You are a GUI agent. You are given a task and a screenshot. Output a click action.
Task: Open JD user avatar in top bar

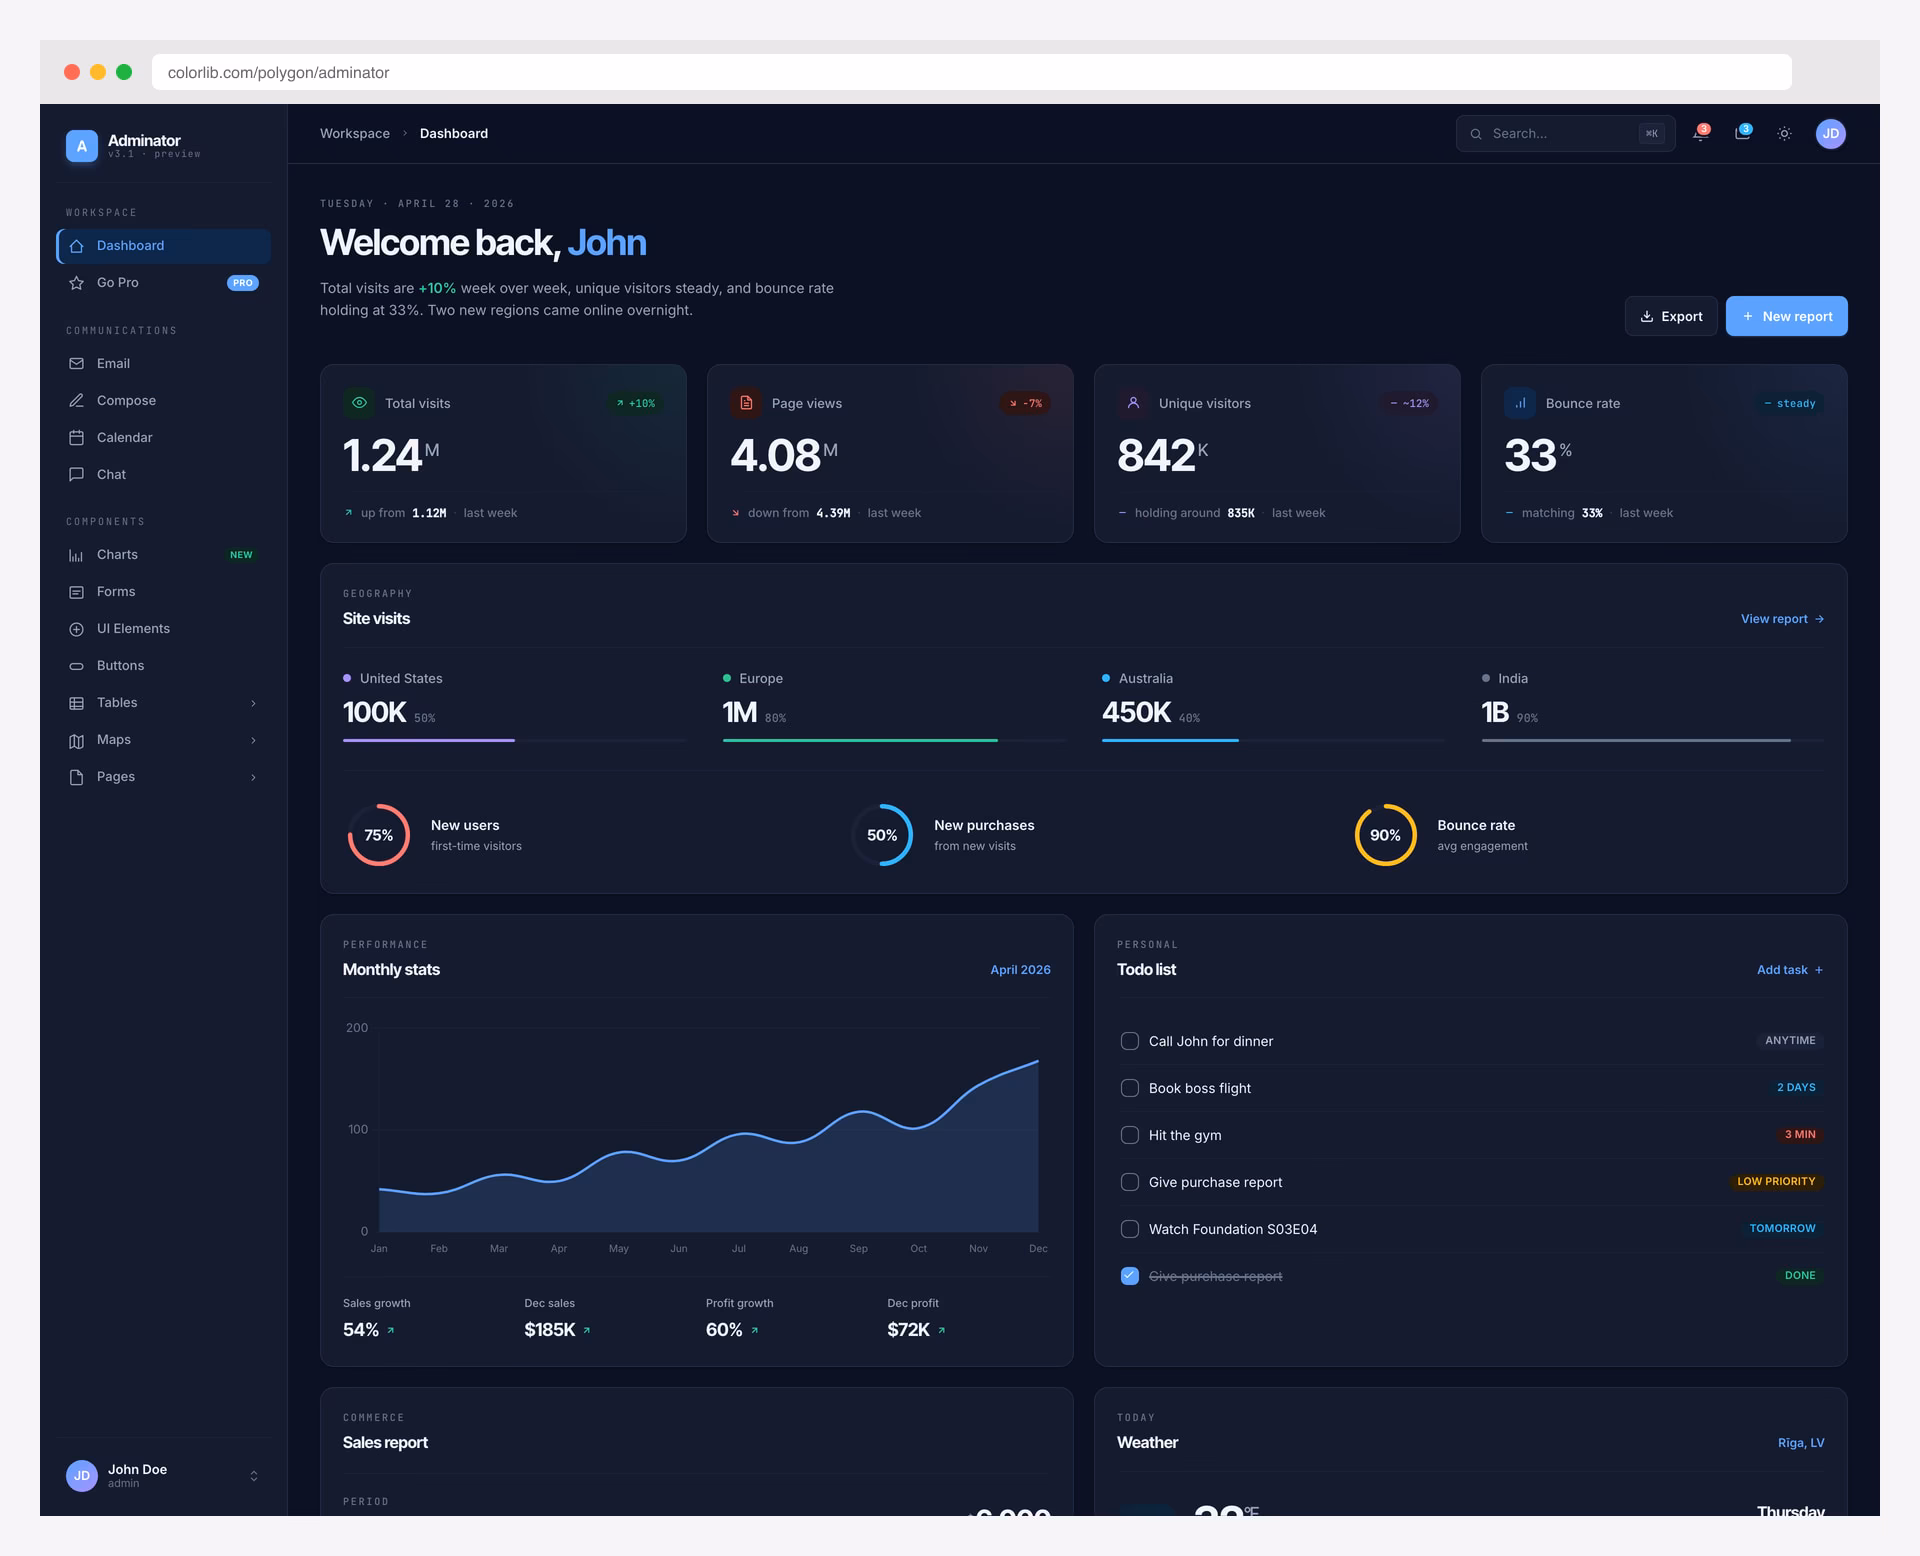pyautogui.click(x=1831, y=134)
